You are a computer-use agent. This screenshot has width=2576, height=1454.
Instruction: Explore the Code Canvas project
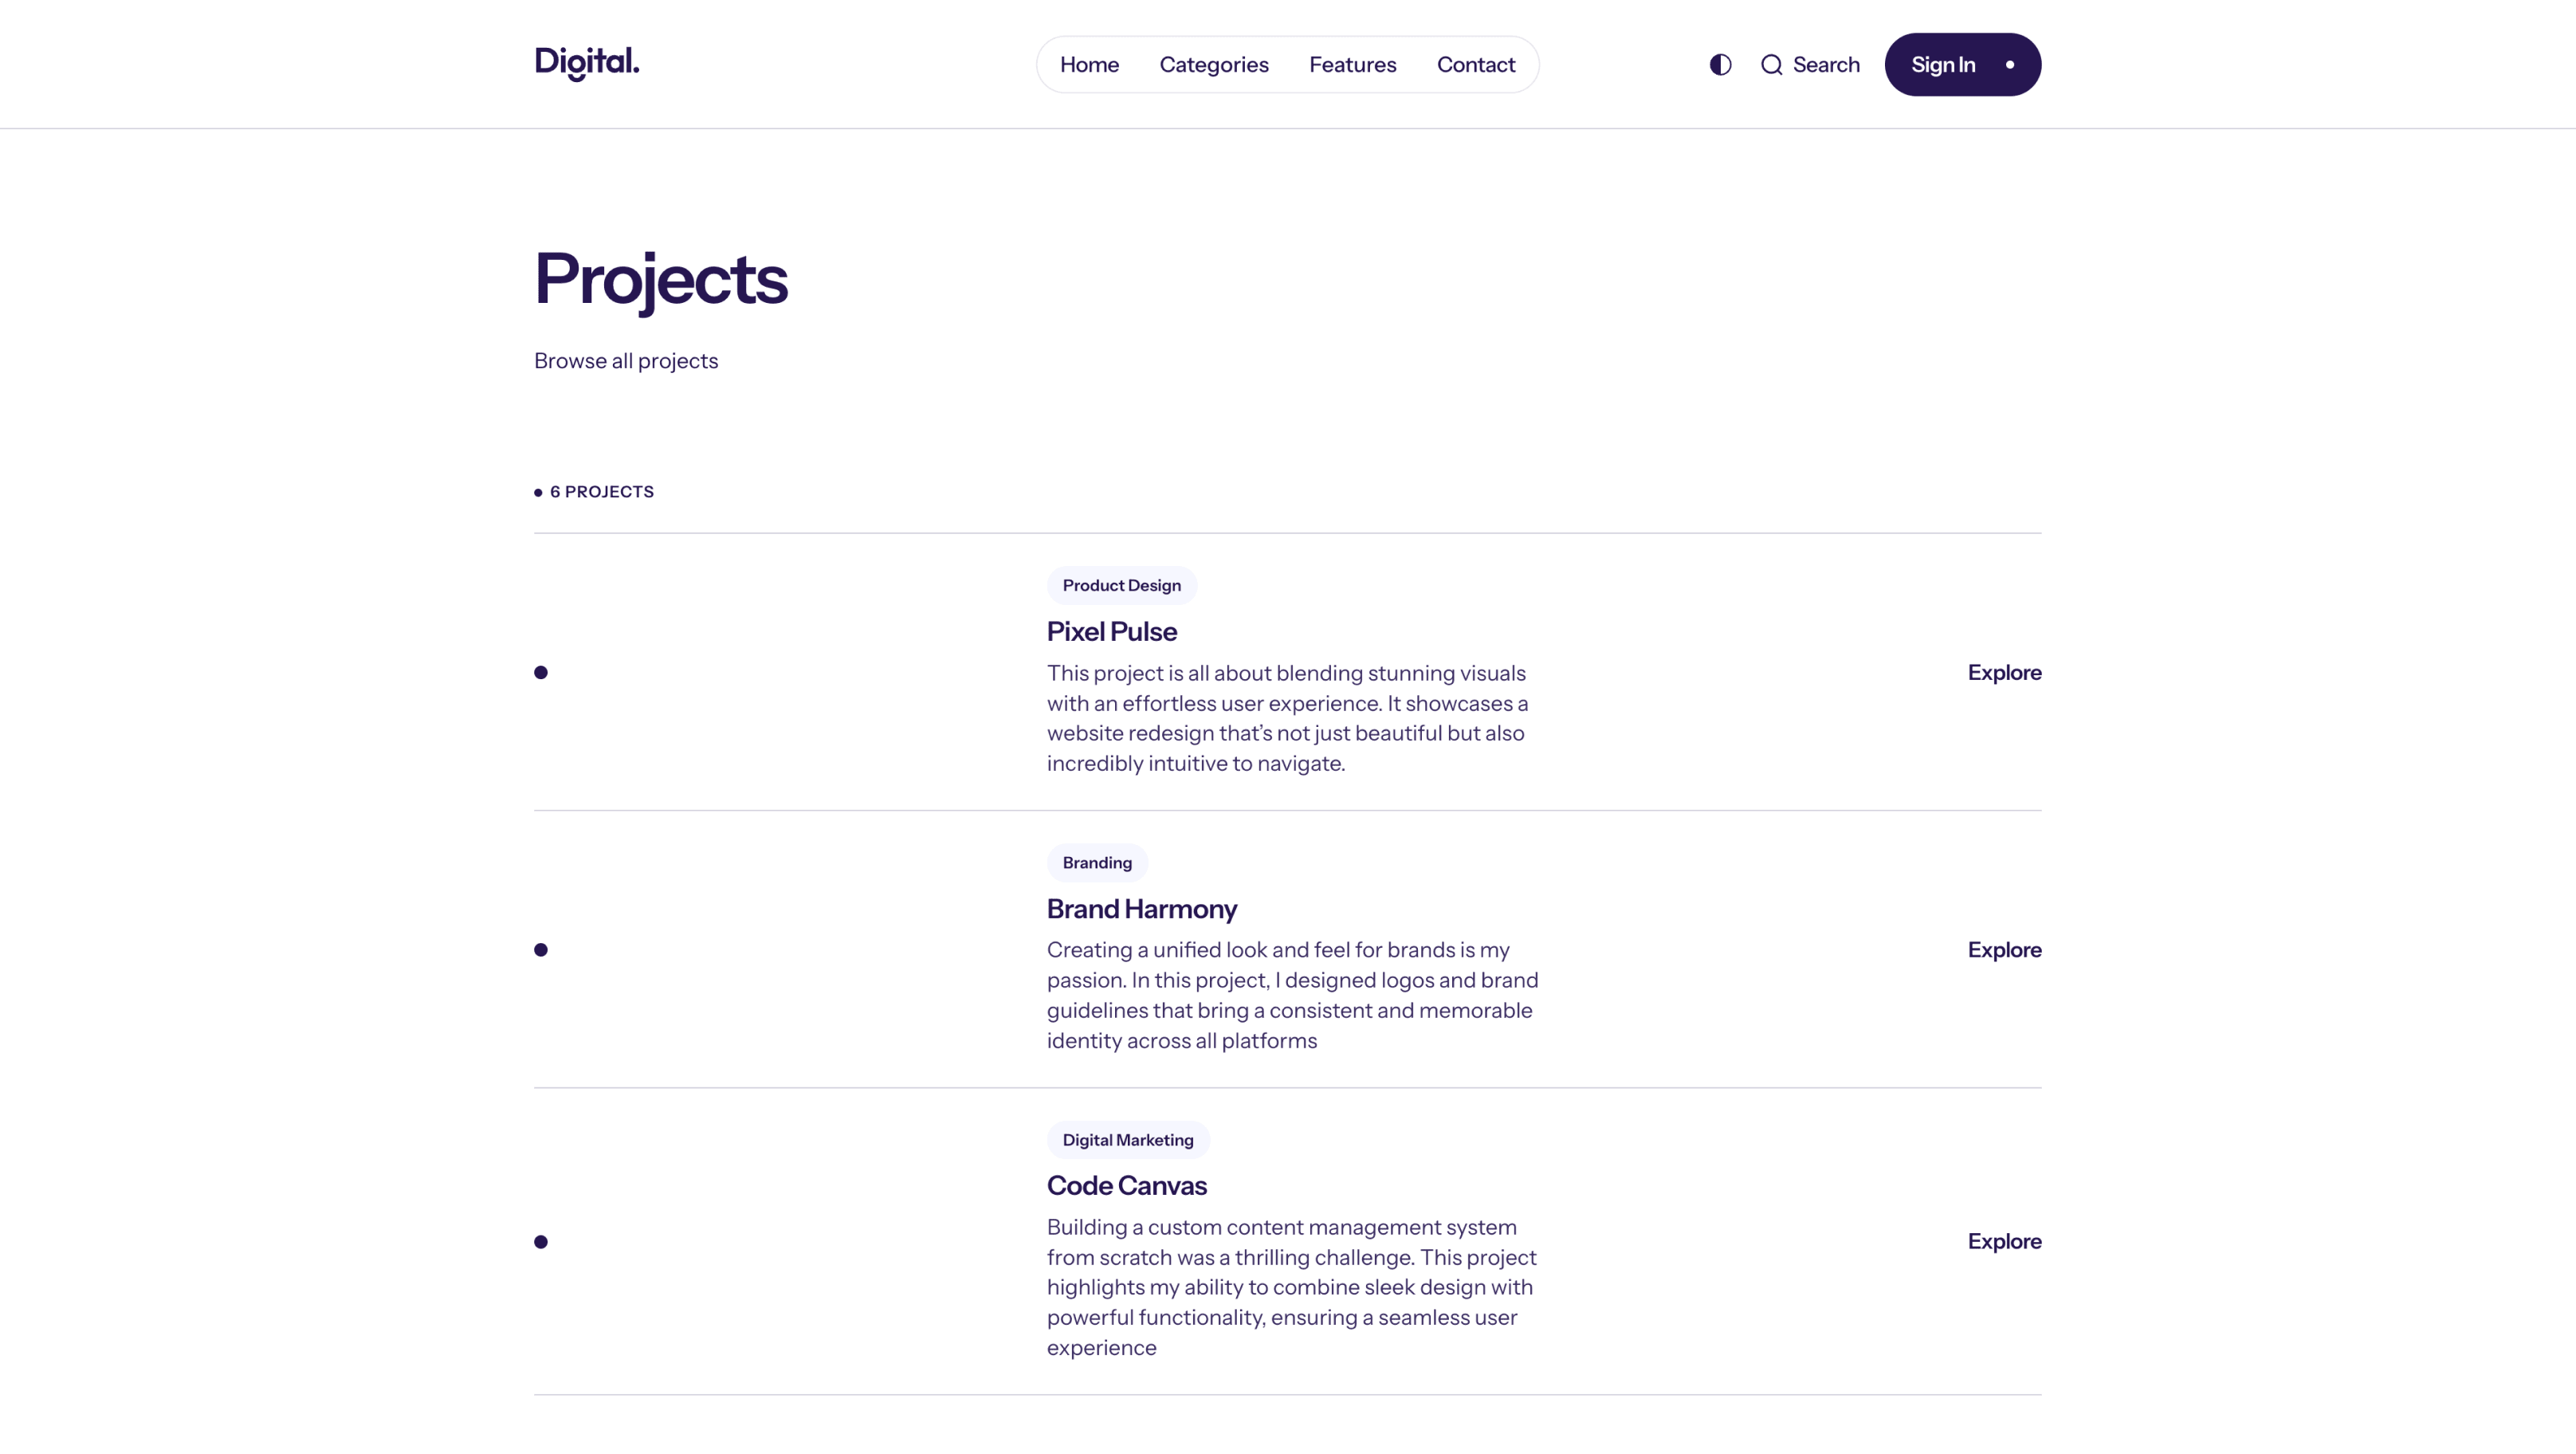click(2004, 1241)
